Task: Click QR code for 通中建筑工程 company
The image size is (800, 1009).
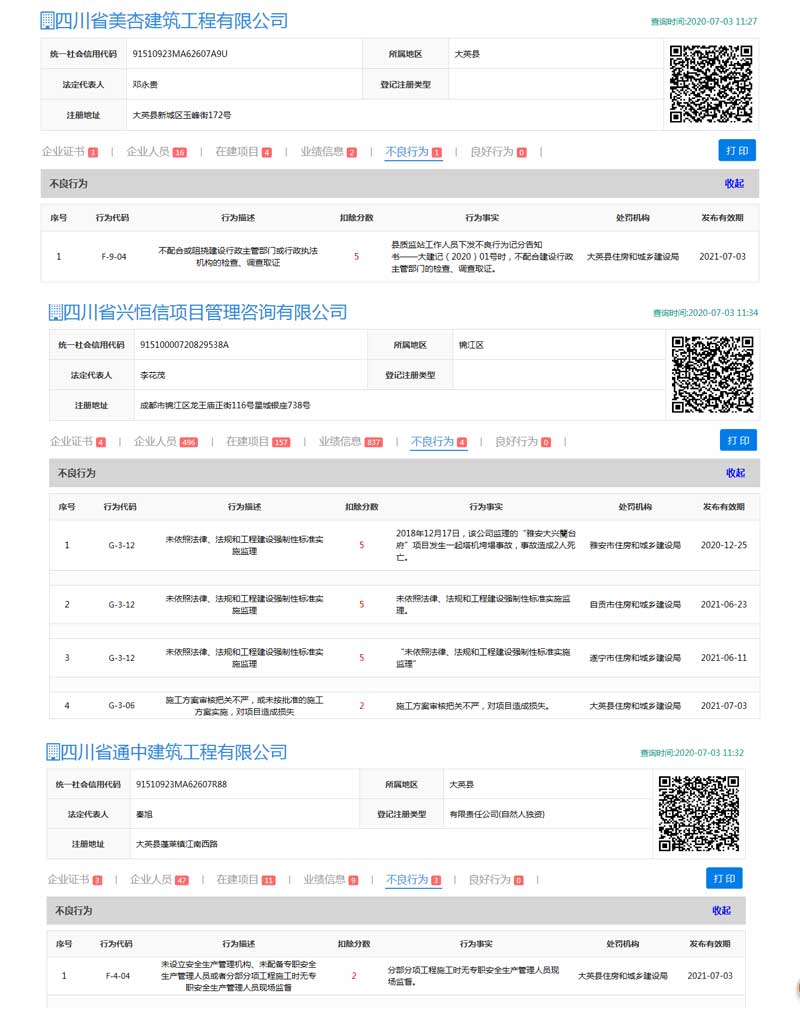Action: click(698, 813)
